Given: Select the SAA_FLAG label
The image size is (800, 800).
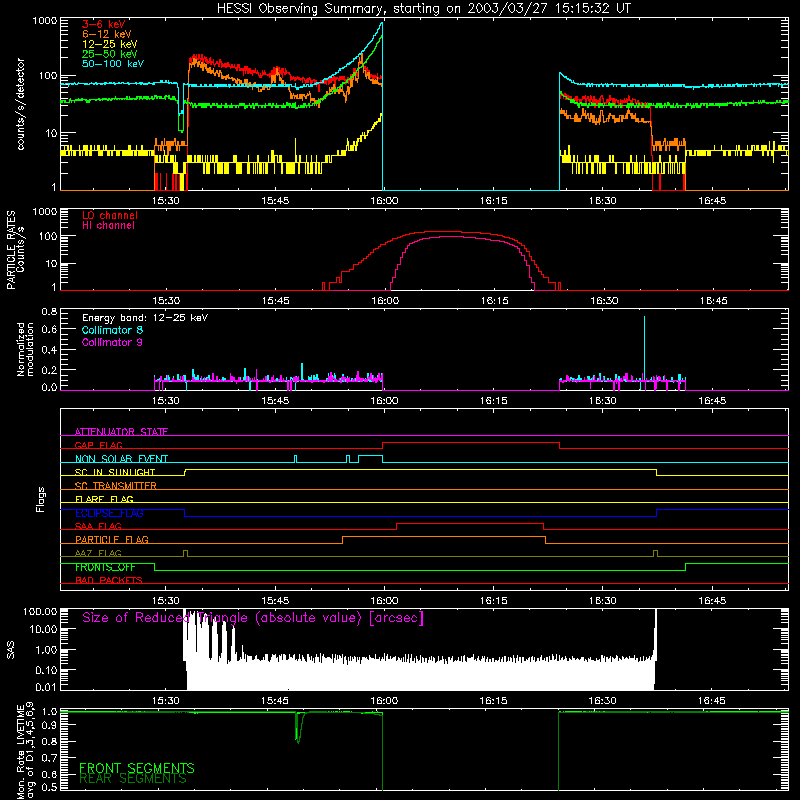Looking at the screenshot, I should coord(98,526).
